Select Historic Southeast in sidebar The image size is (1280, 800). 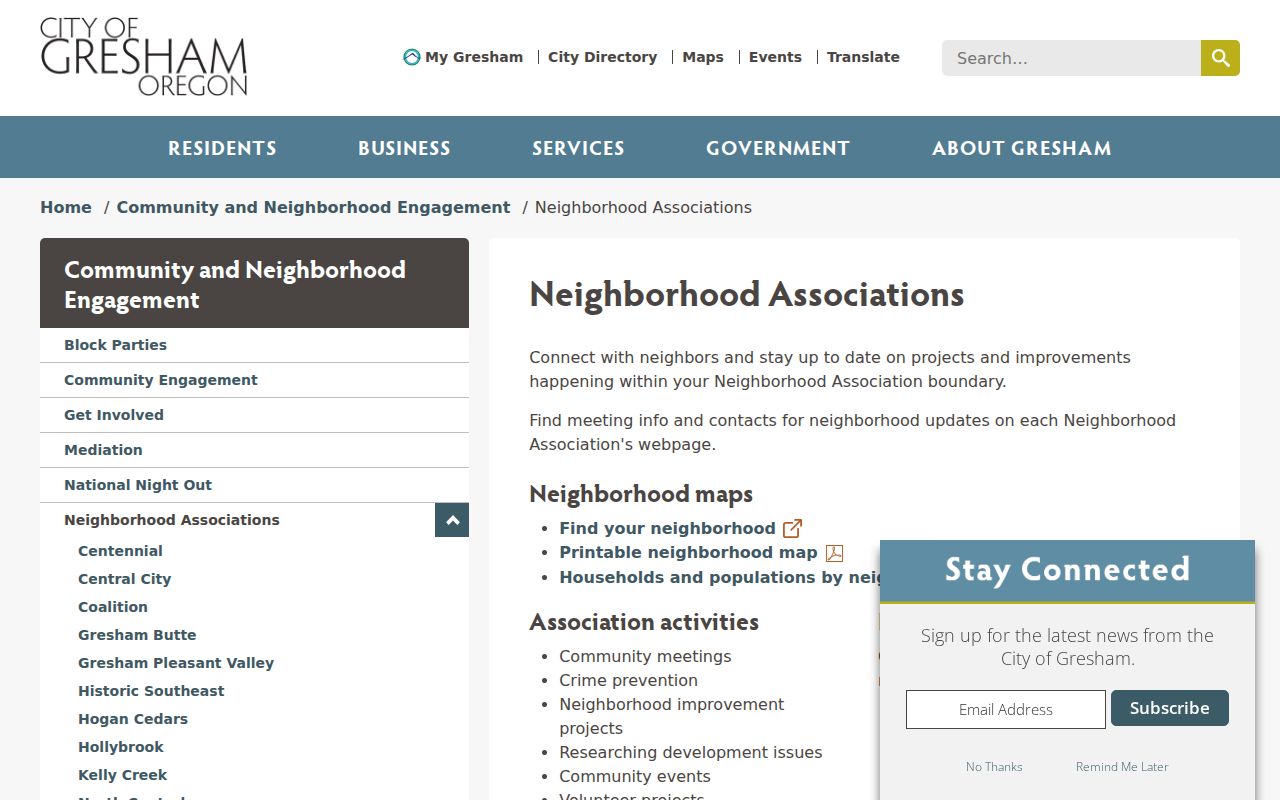(151, 691)
